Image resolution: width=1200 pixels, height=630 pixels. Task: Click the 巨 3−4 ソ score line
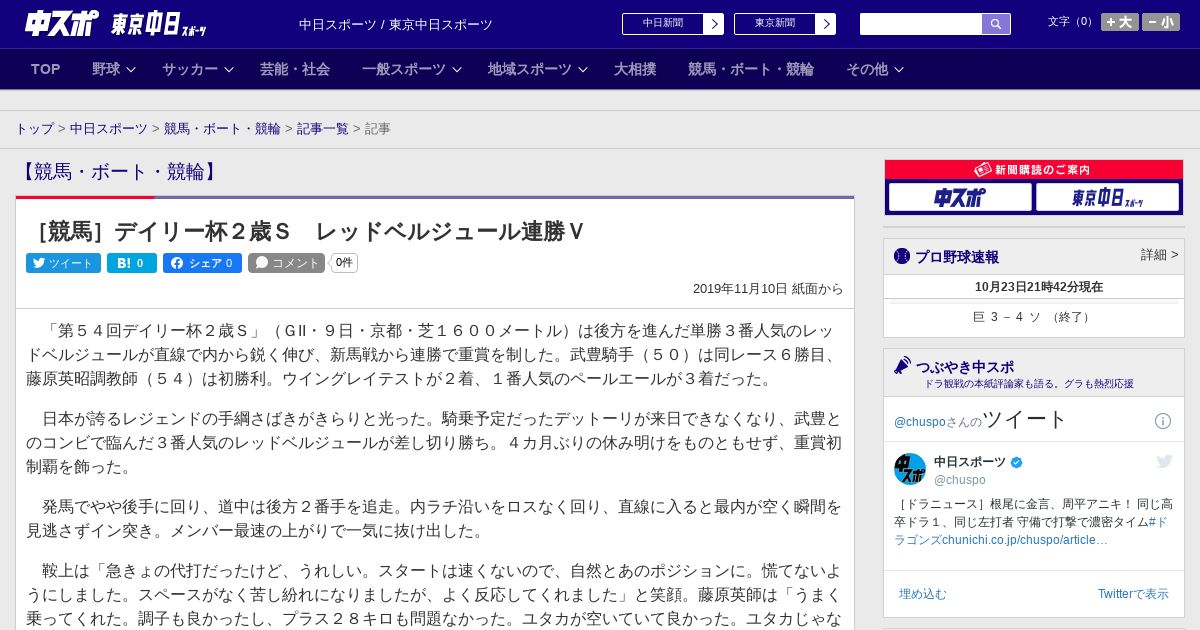[x=1034, y=317]
